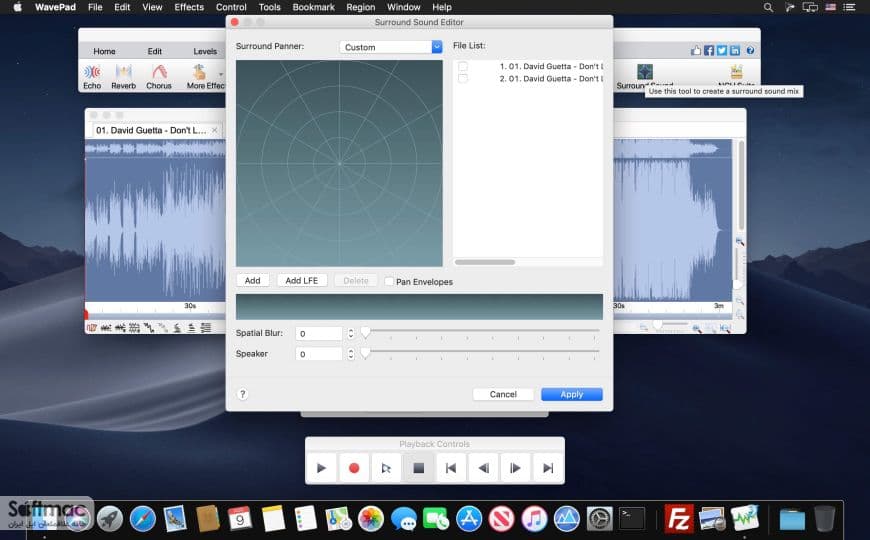Open the iTunes dock icon
Image resolution: width=870 pixels, height=540 pixels.
pyautogui.click(x=534, y=519)
